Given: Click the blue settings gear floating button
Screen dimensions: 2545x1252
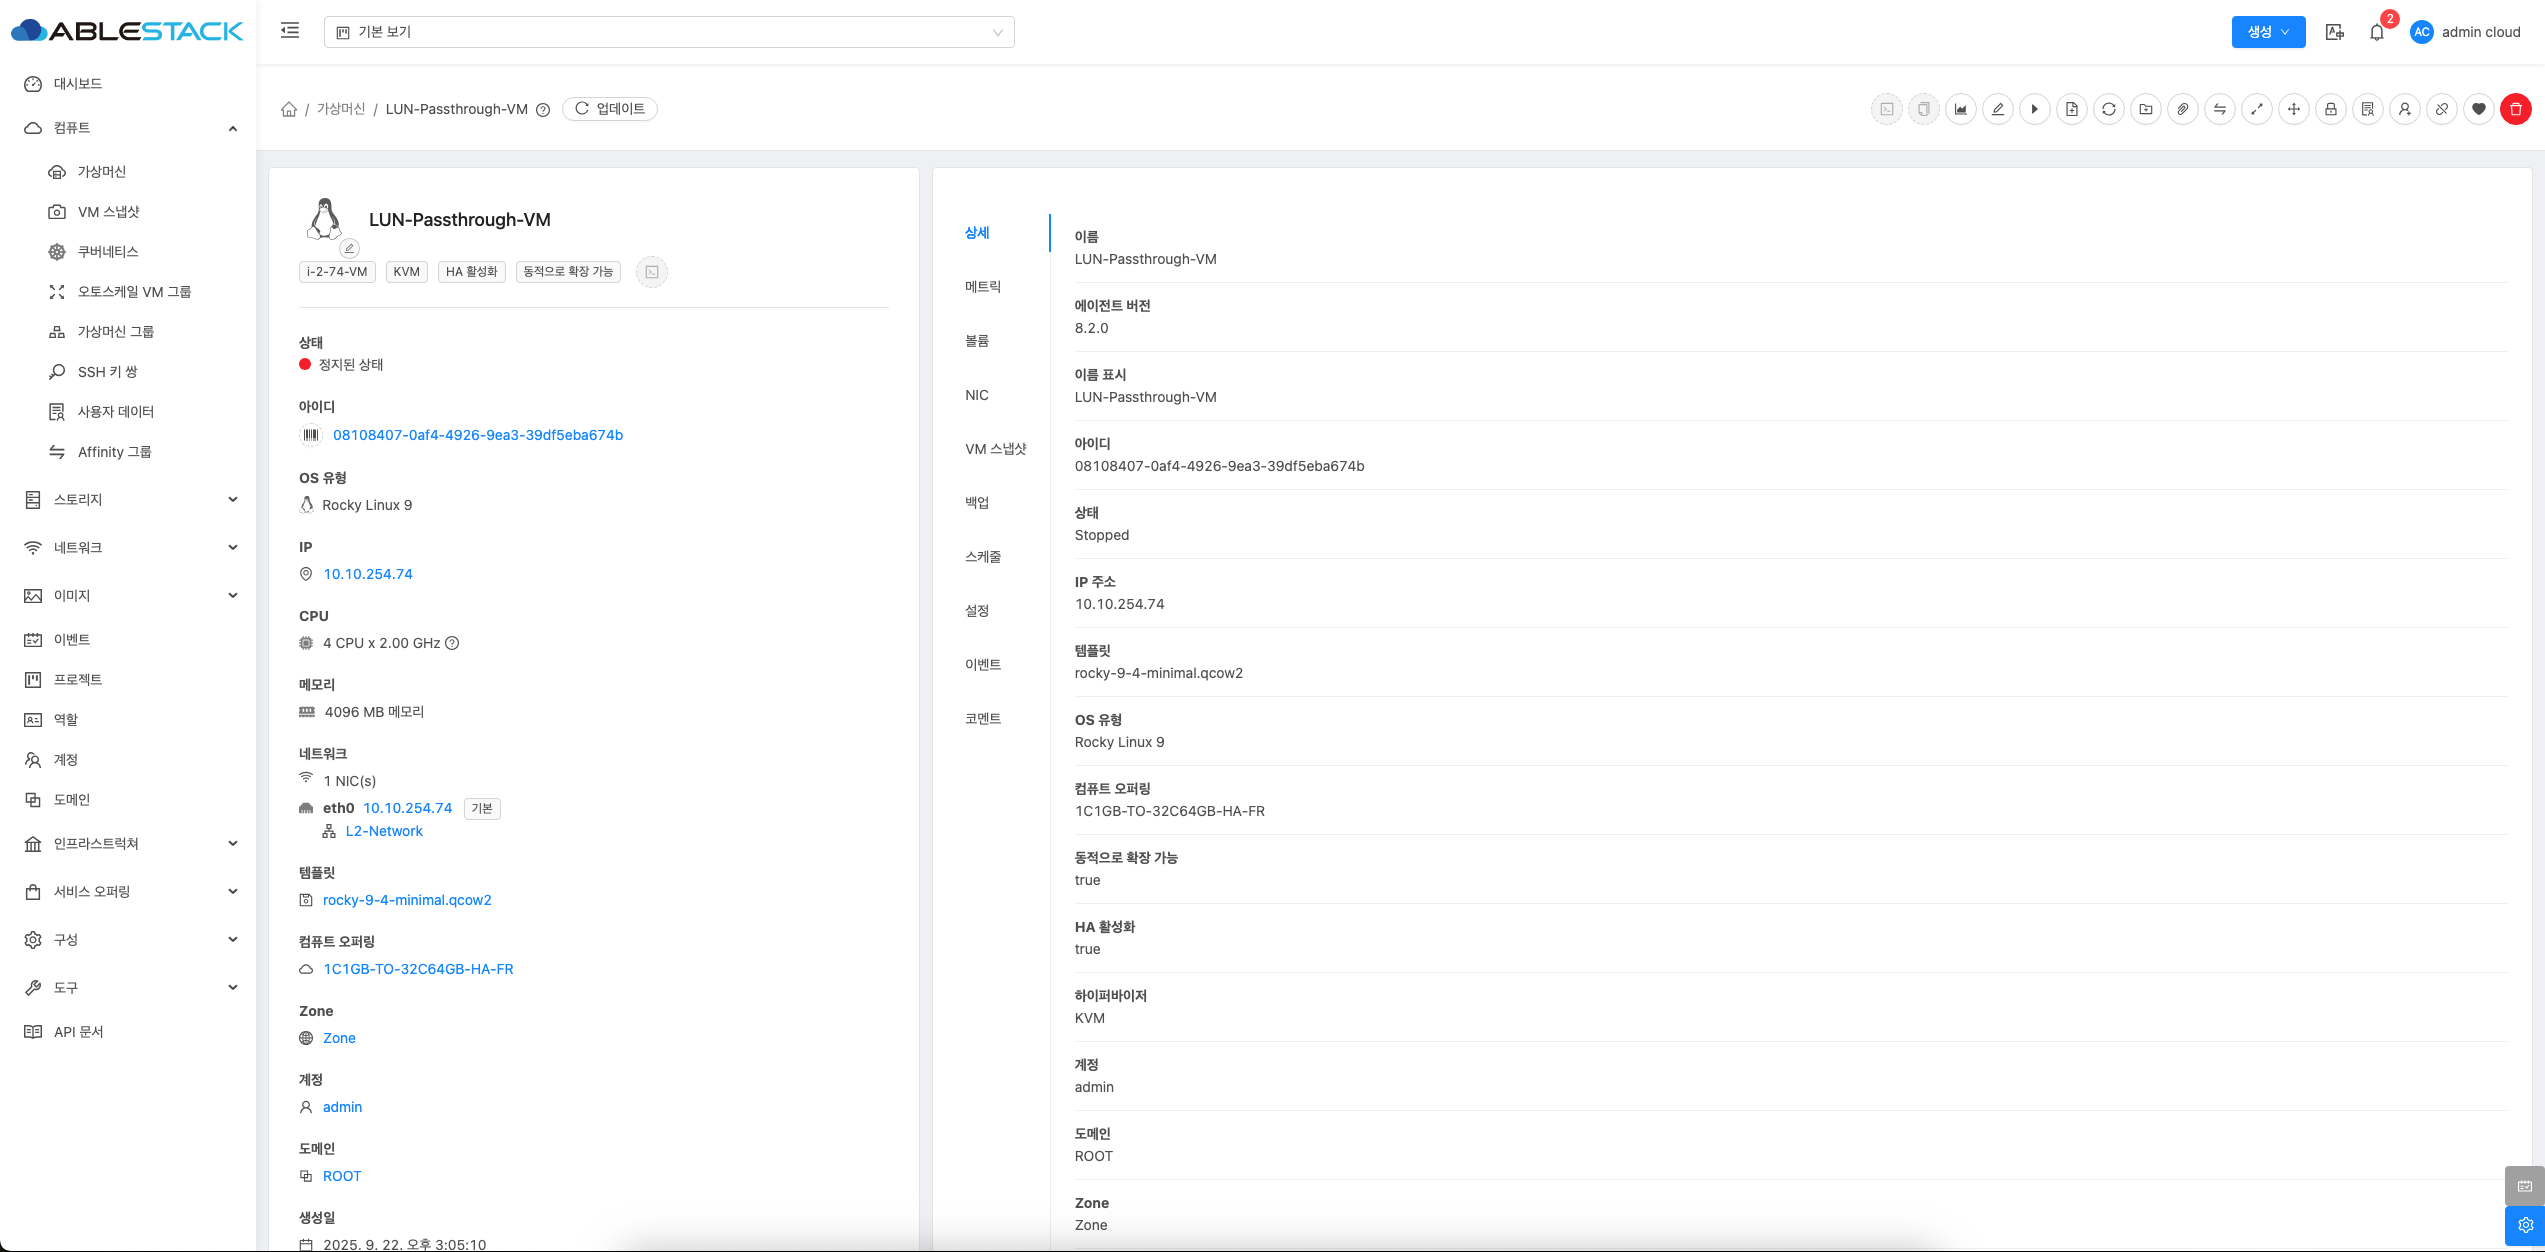Looking at the screenshot, I should tap(2524, 1225).
